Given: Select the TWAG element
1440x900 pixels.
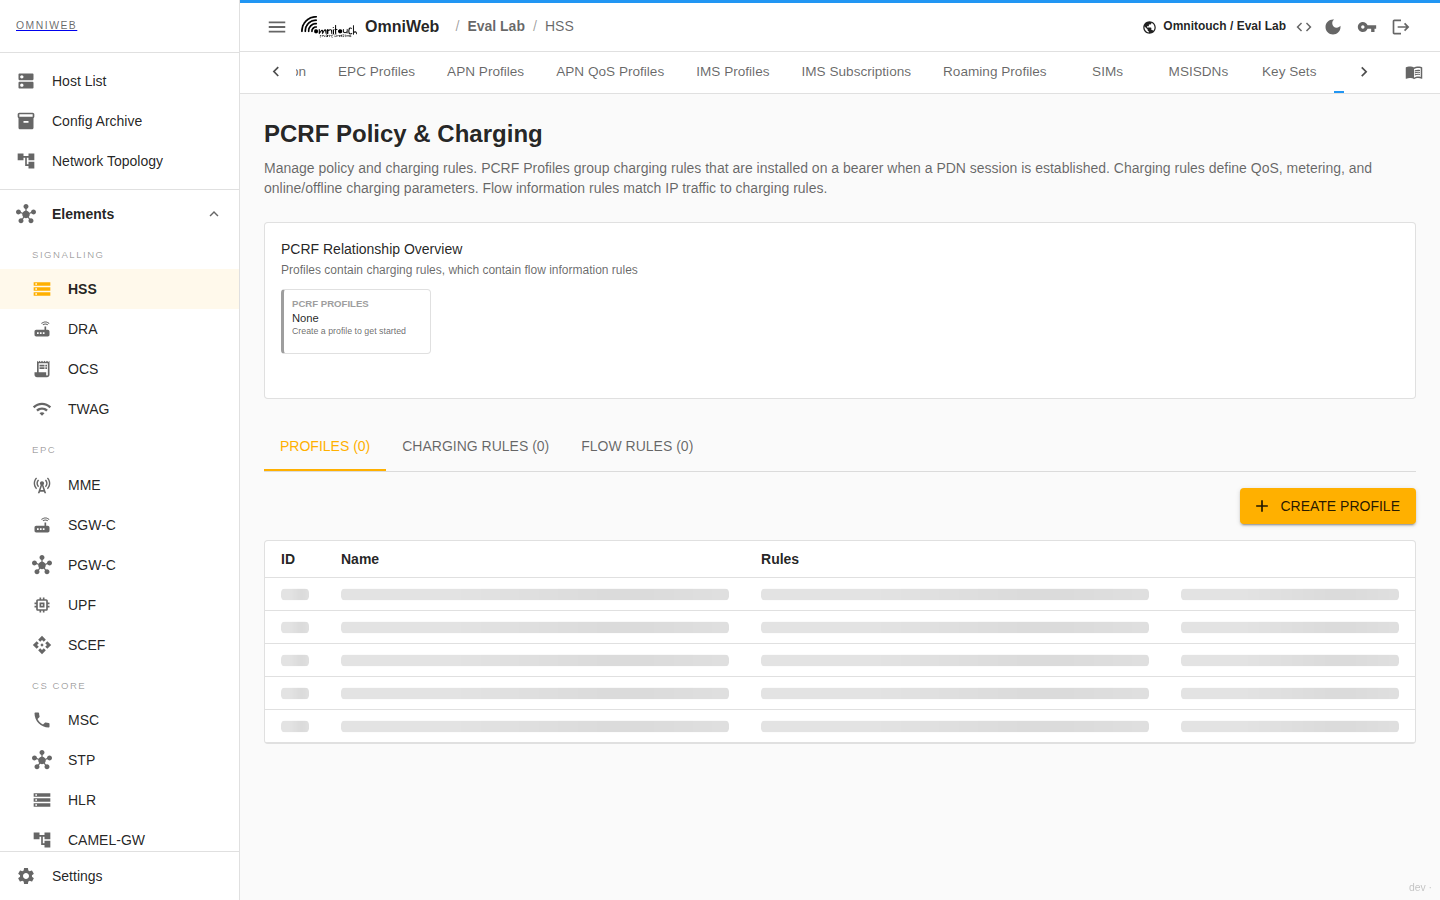Looking at the screenshot, I should point(119,409).
